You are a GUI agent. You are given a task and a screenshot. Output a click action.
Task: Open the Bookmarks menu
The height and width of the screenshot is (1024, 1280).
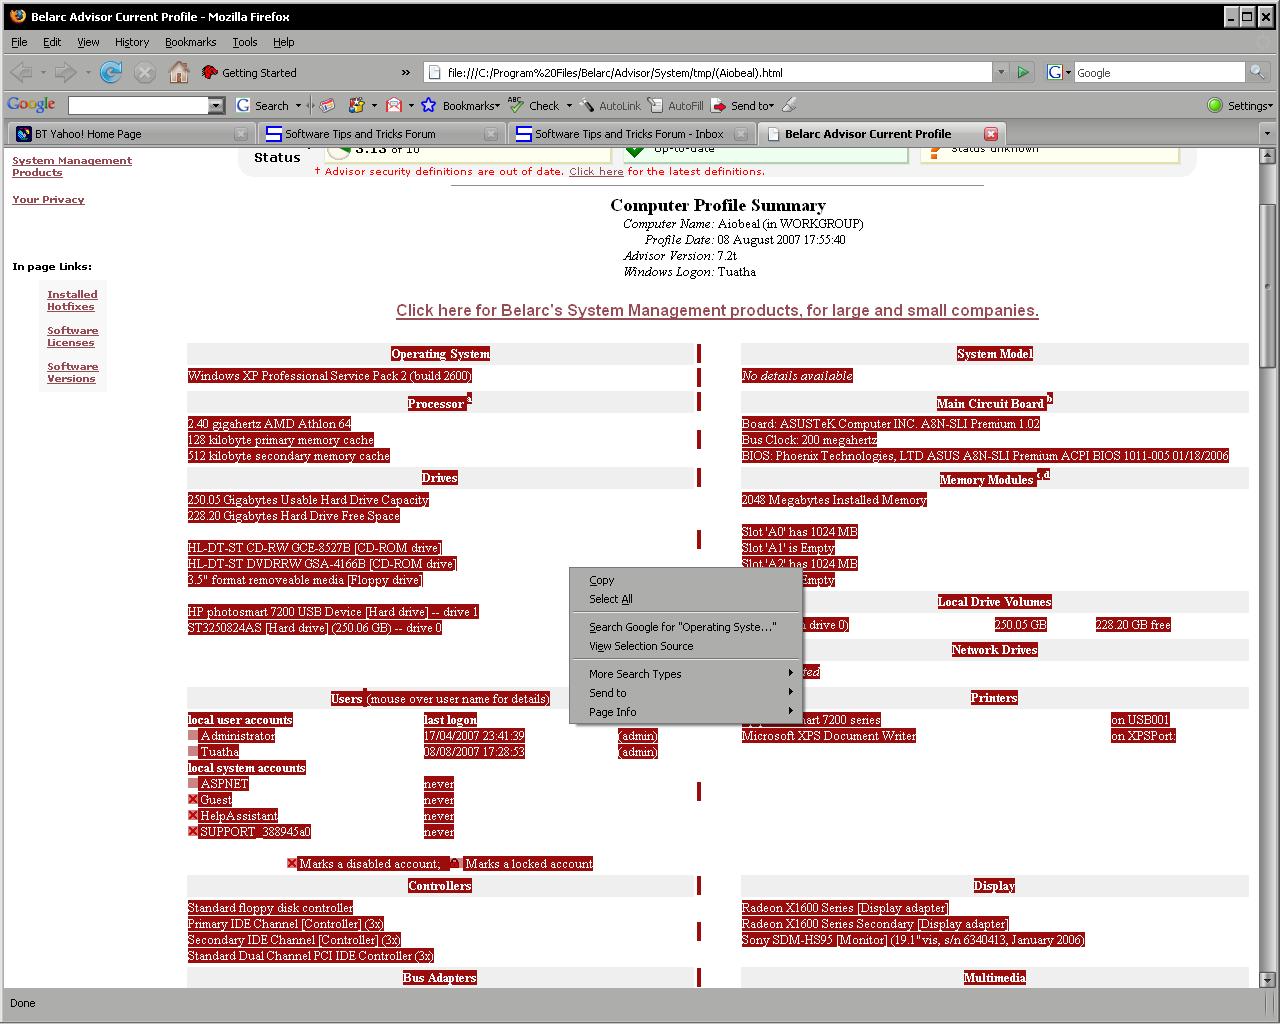(x=190, y=42)
